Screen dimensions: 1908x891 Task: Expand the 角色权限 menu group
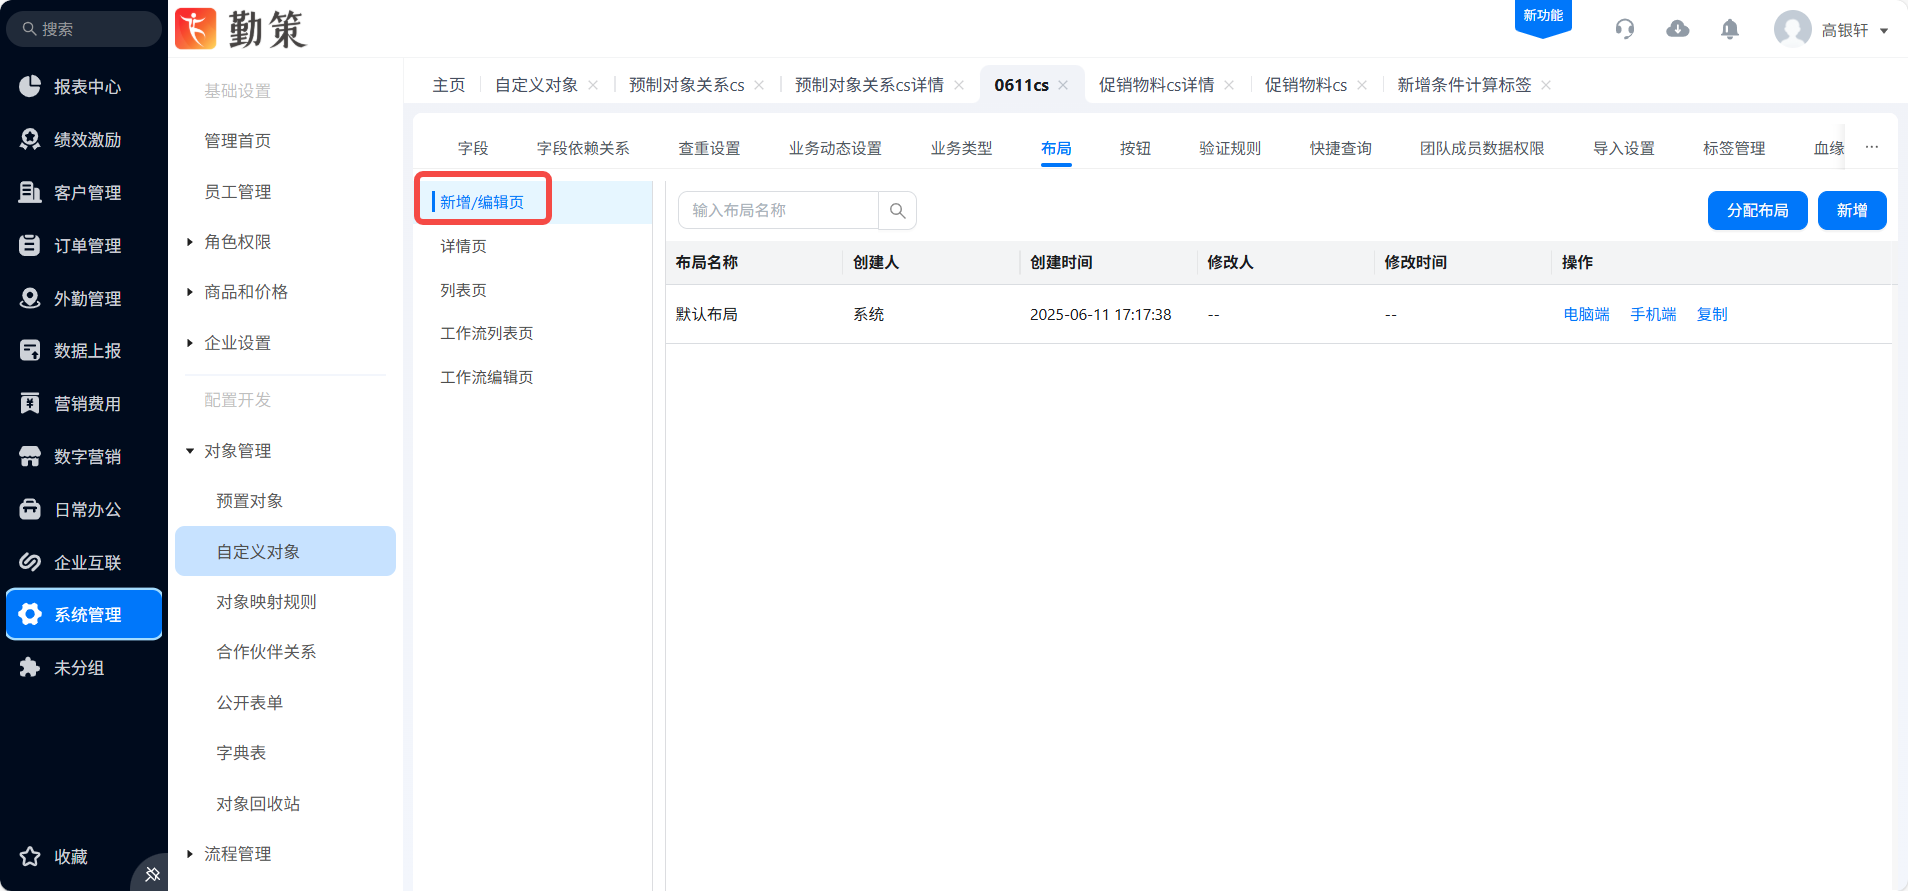pyautogui.click(x=237, y=242)
